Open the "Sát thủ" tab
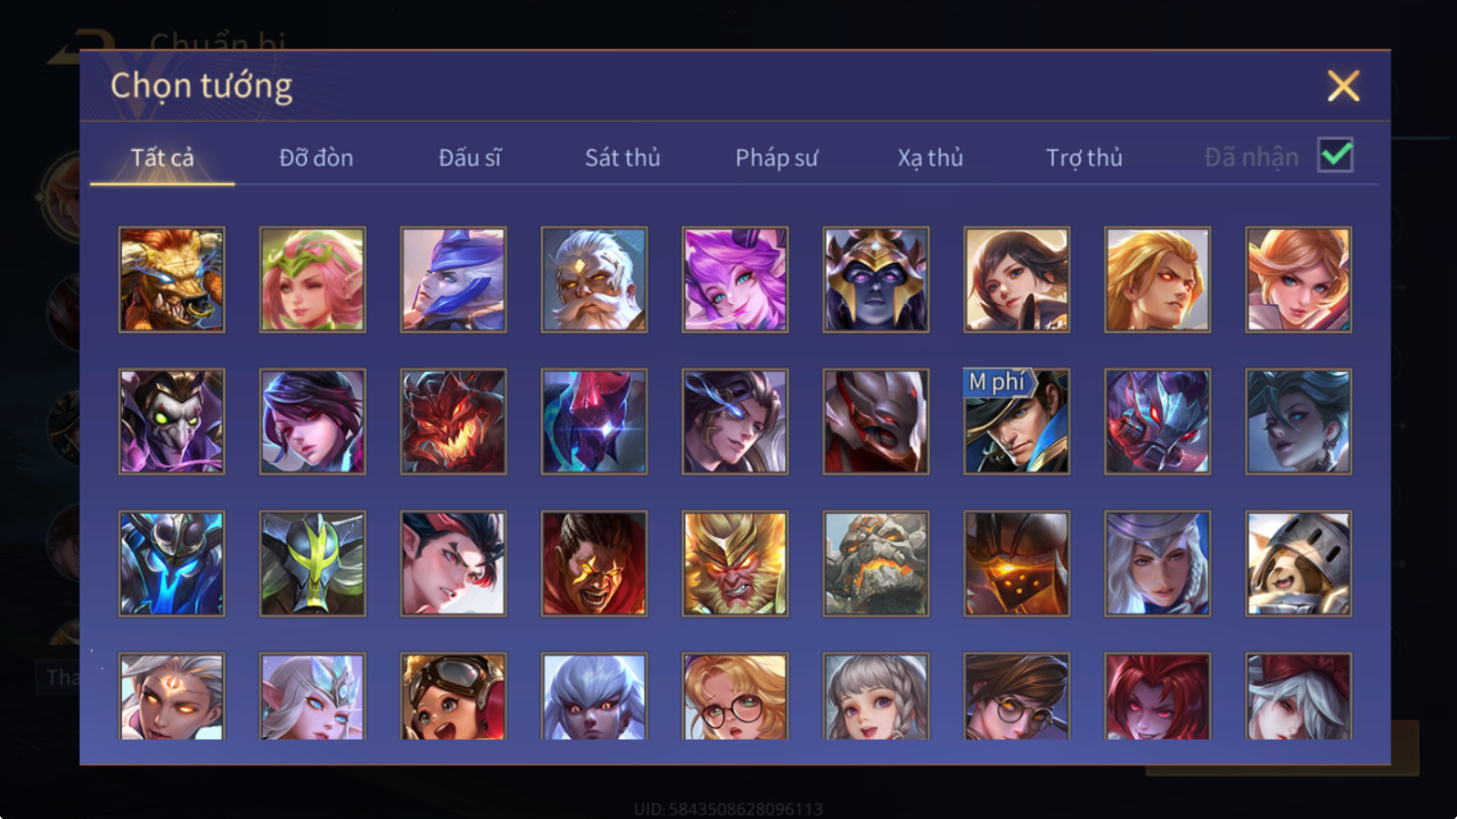 [x=622, y=158]
